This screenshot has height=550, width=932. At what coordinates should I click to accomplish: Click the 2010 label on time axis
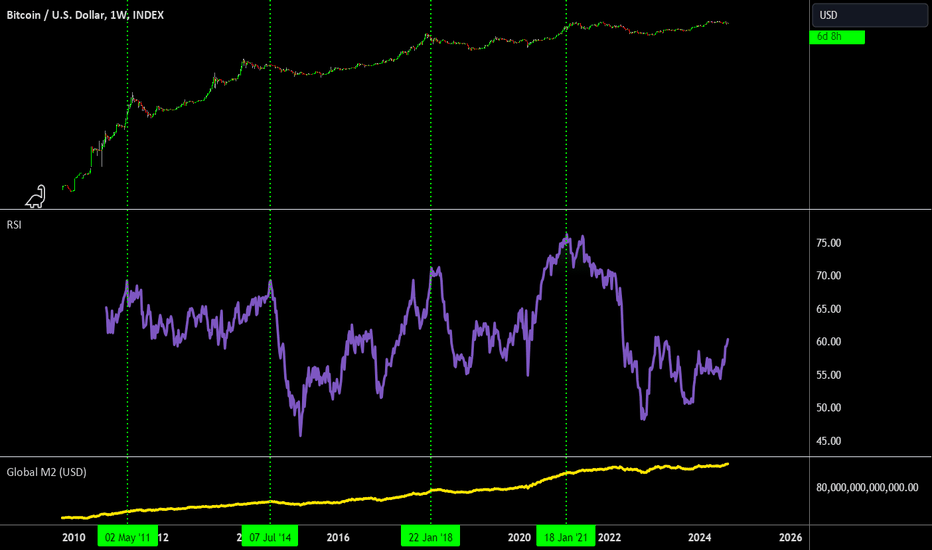click(74, 538)
